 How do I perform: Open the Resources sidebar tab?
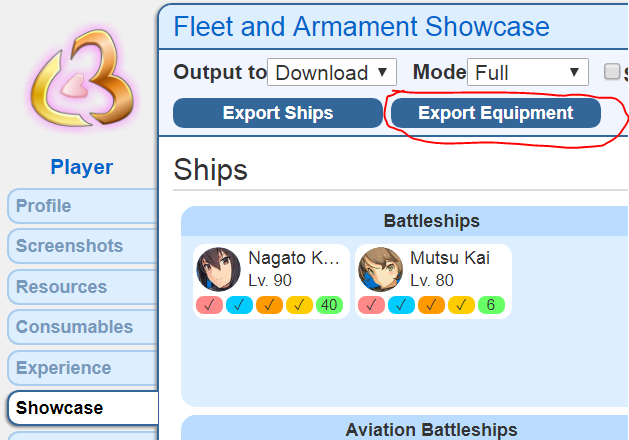click(83, 287)
